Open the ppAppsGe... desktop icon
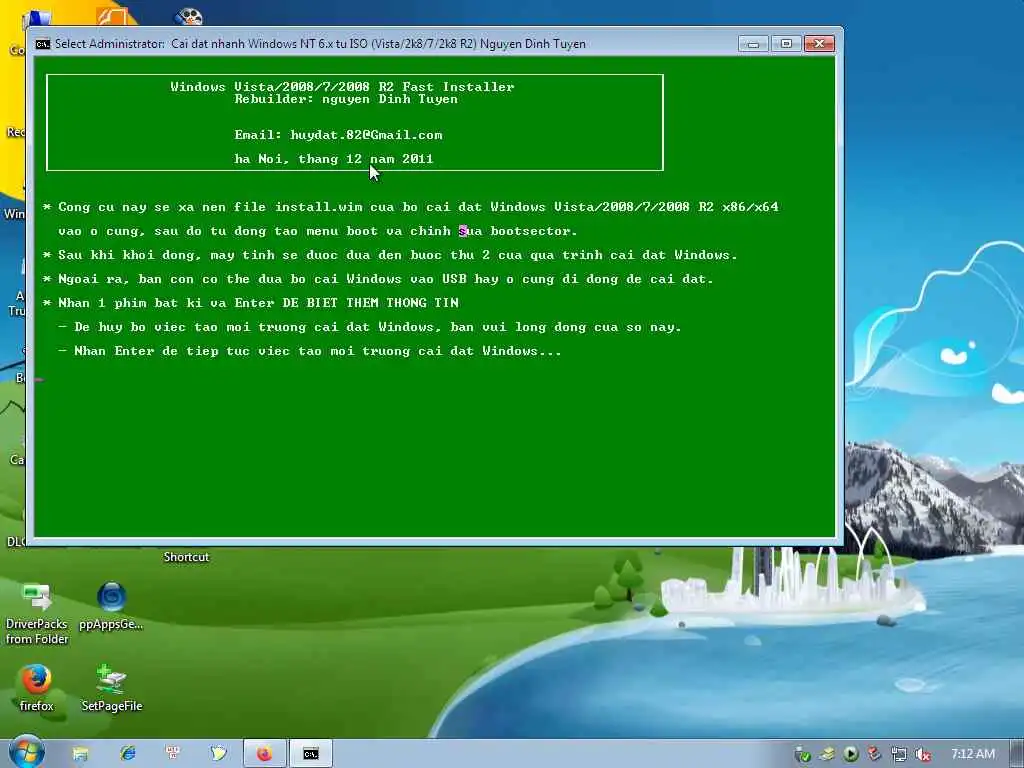This screenshot has height=768, width=1024. click(x=111, y=607)
